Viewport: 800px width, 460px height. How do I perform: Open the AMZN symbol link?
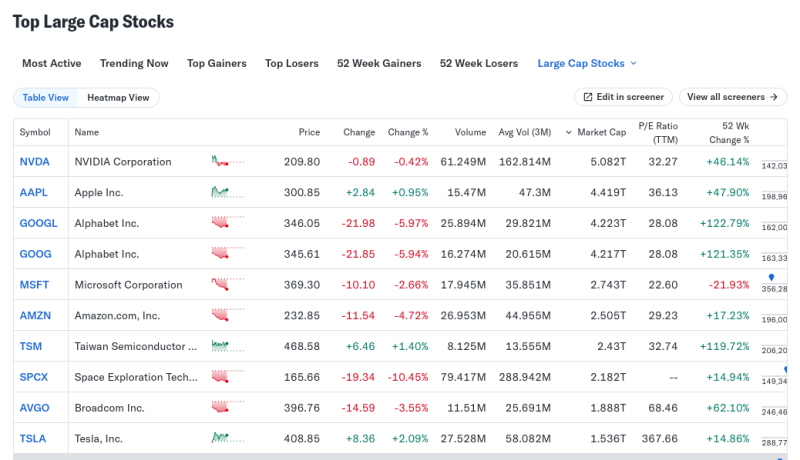coord(35,315)
